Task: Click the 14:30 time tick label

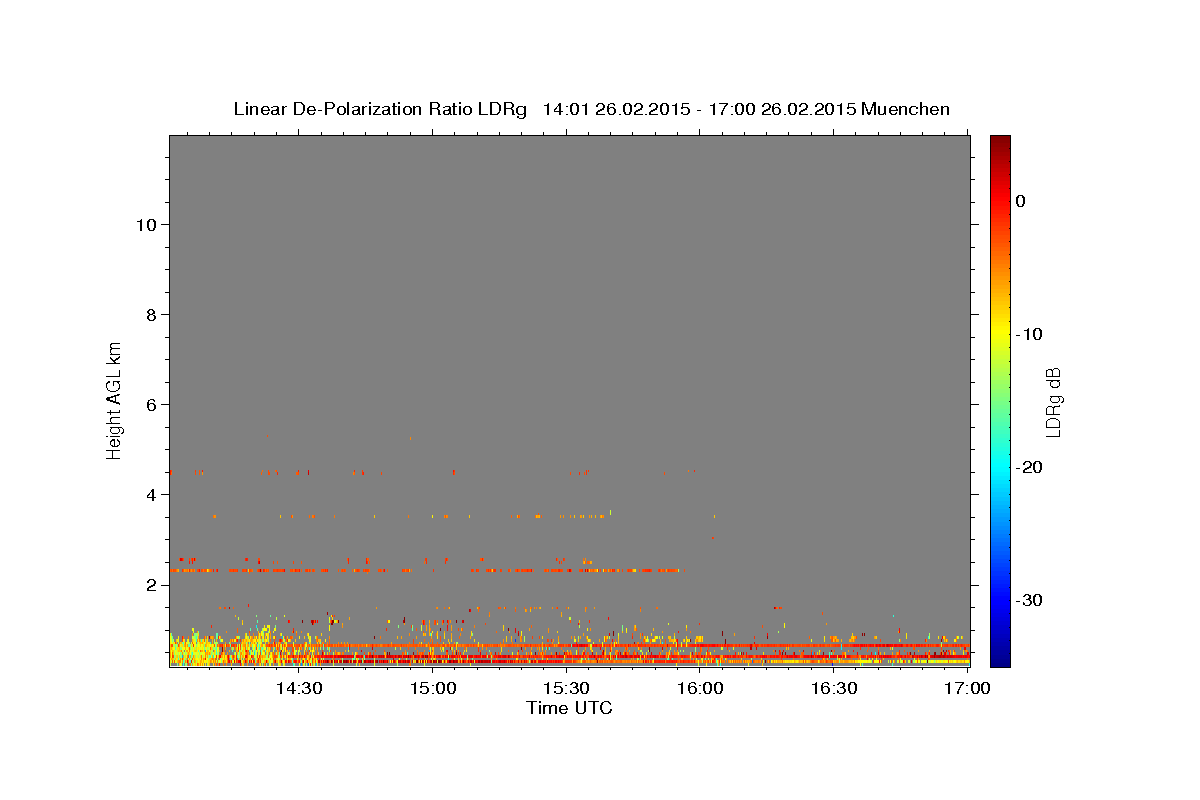Action: point(298,689)
